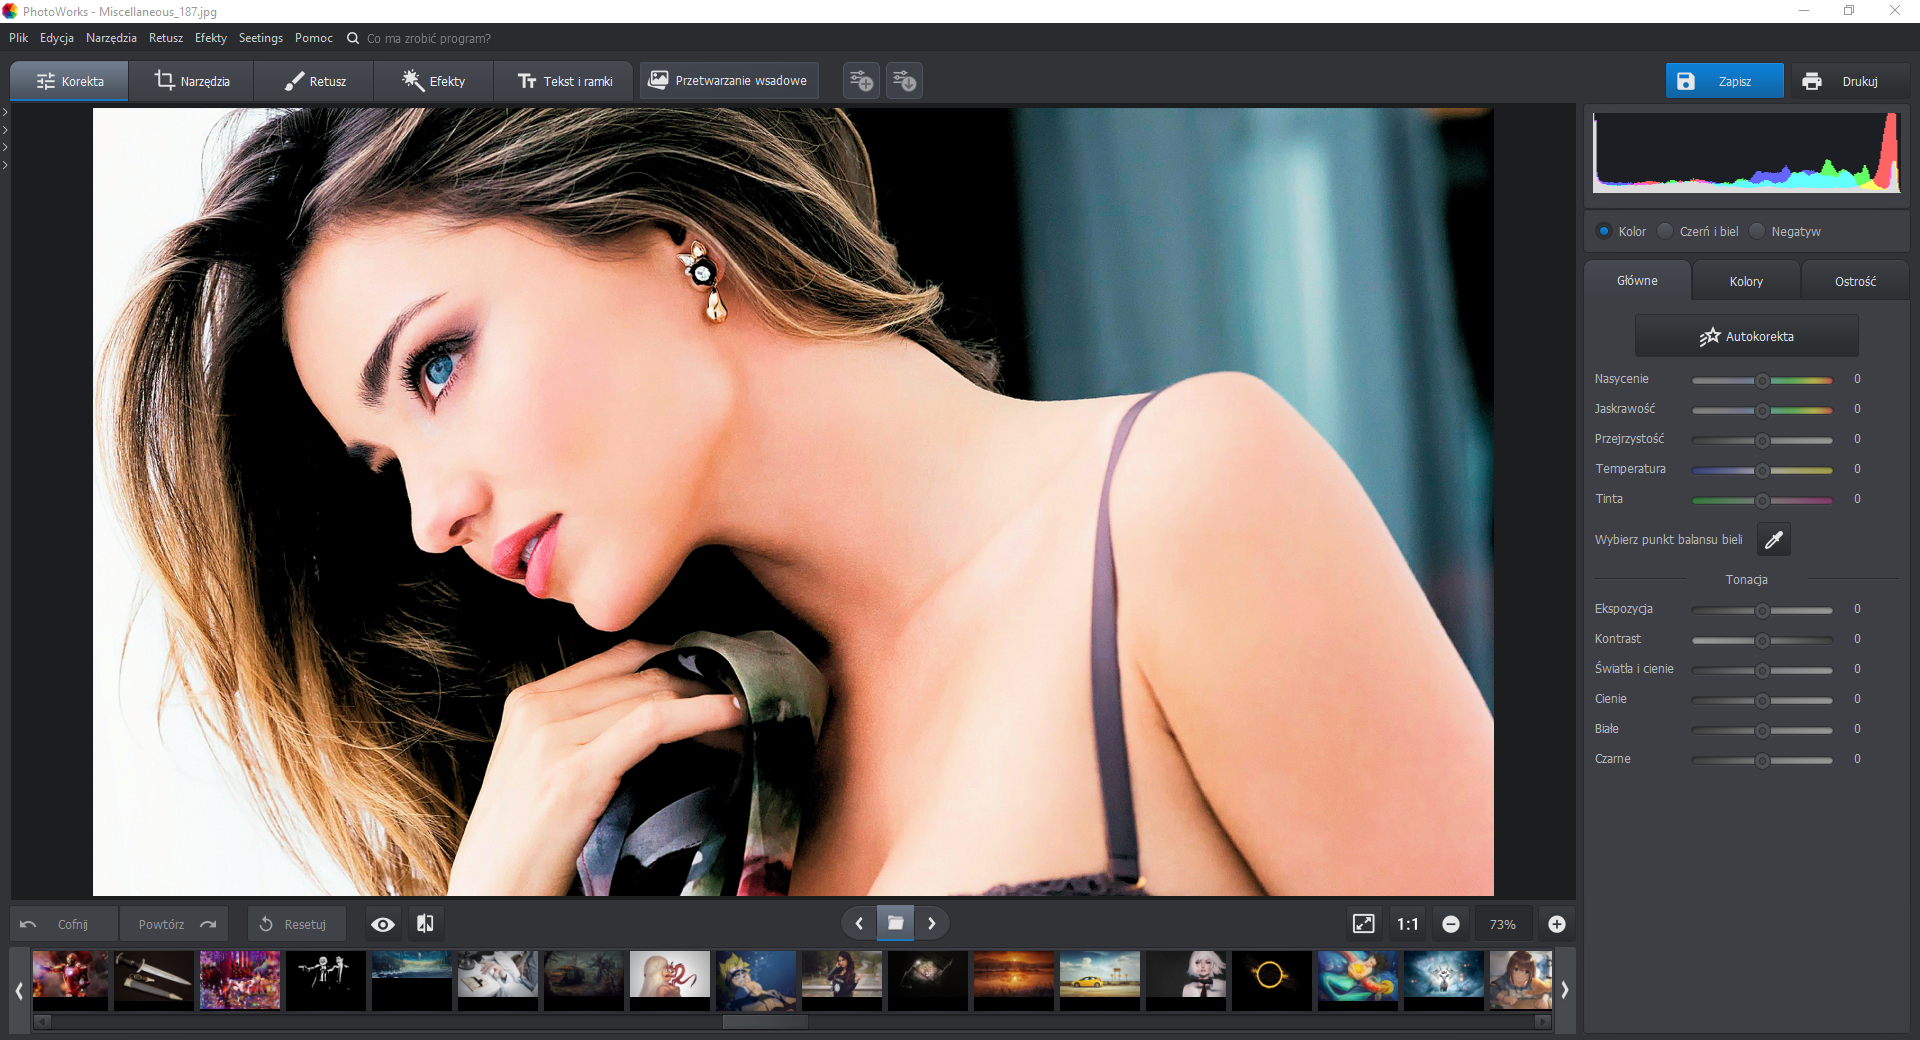Select the Kolor radio button
The width and height of the screenshot is (1920, 1040).
coord(1604,231)
